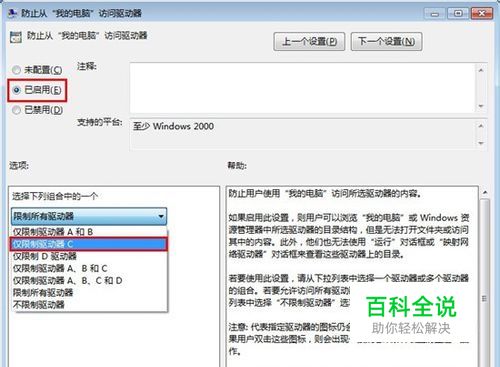The width and height of the screenshot is (500, 367).
Task: Click the 下一个设置(N) button
Action: point(386,42)
